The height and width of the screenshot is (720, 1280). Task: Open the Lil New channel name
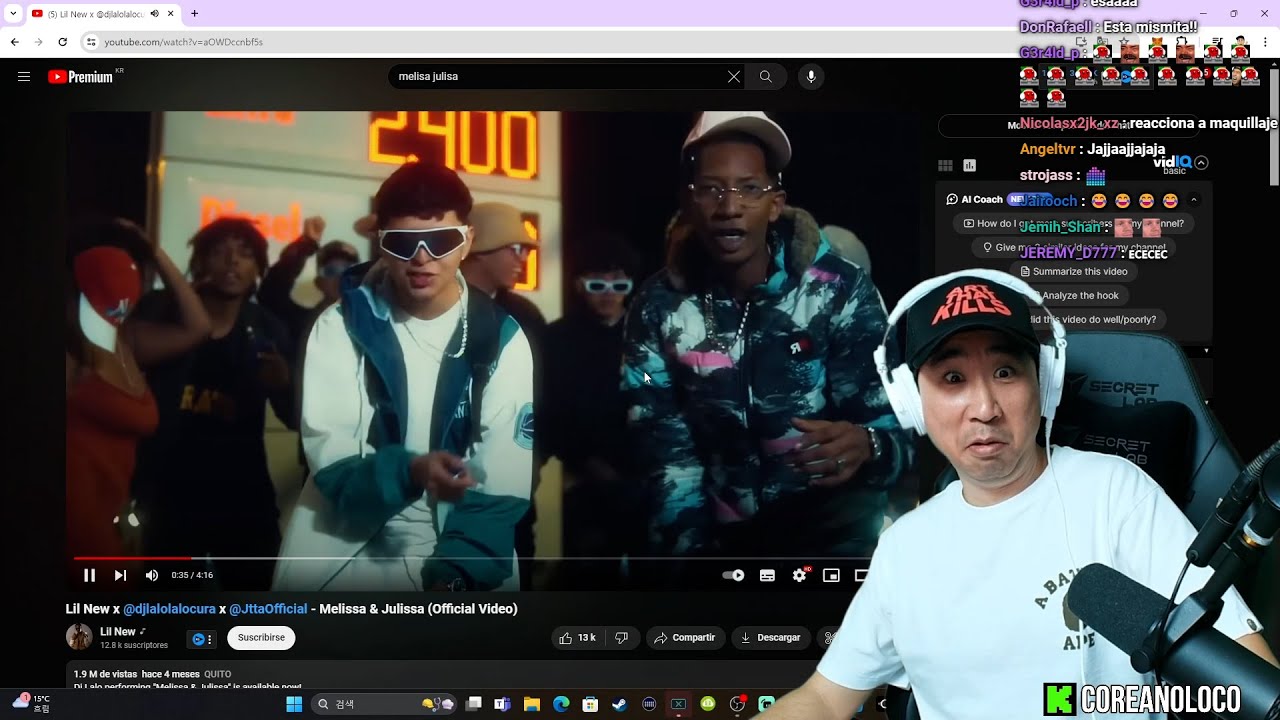118,631
